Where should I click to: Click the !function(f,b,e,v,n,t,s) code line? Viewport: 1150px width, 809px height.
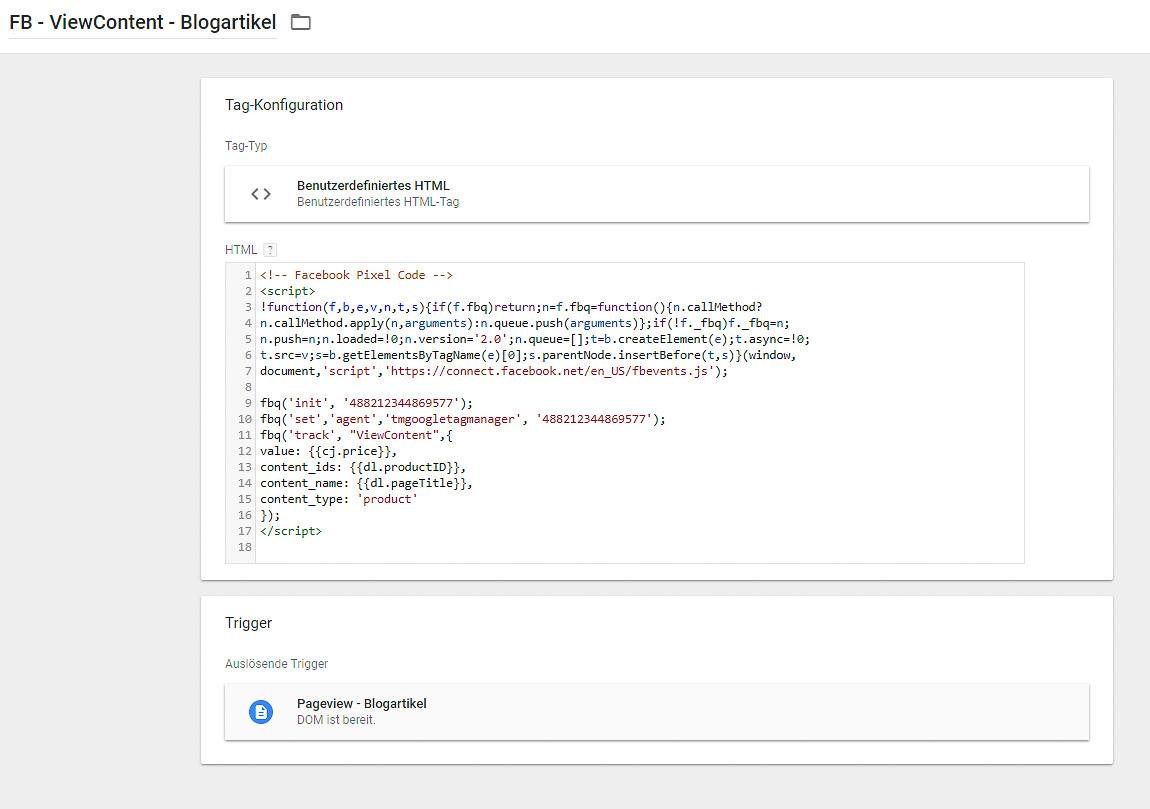click(511, 307)
